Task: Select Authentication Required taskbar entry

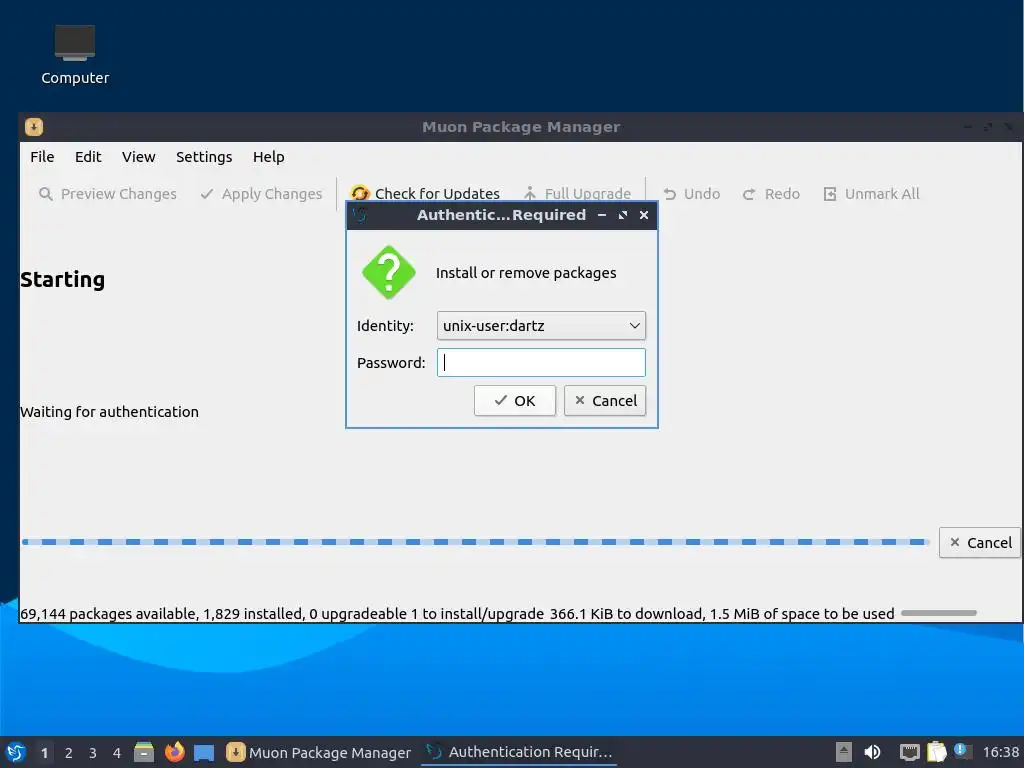Action: tap(519, 752)
